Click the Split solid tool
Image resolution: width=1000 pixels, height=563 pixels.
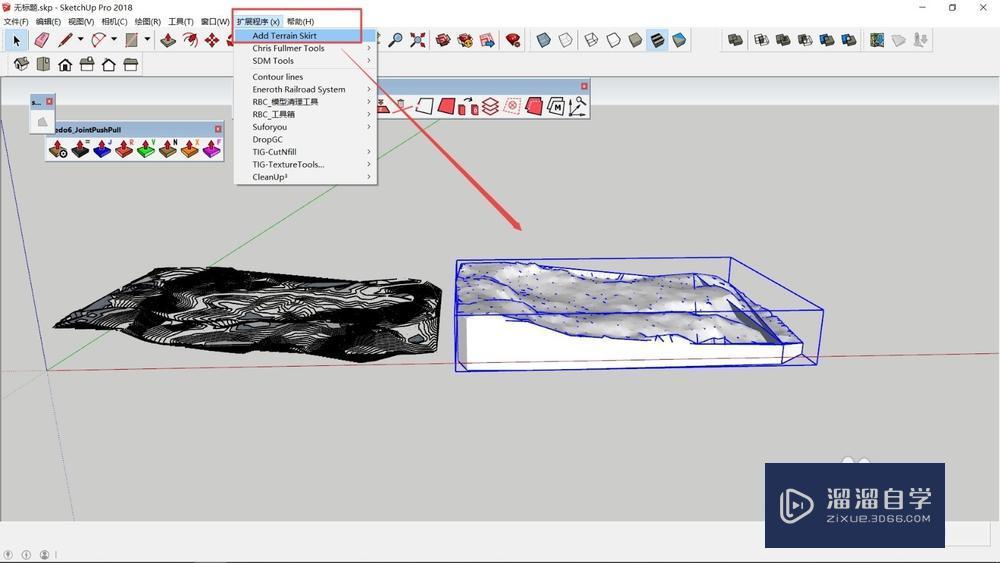(848, 40)
